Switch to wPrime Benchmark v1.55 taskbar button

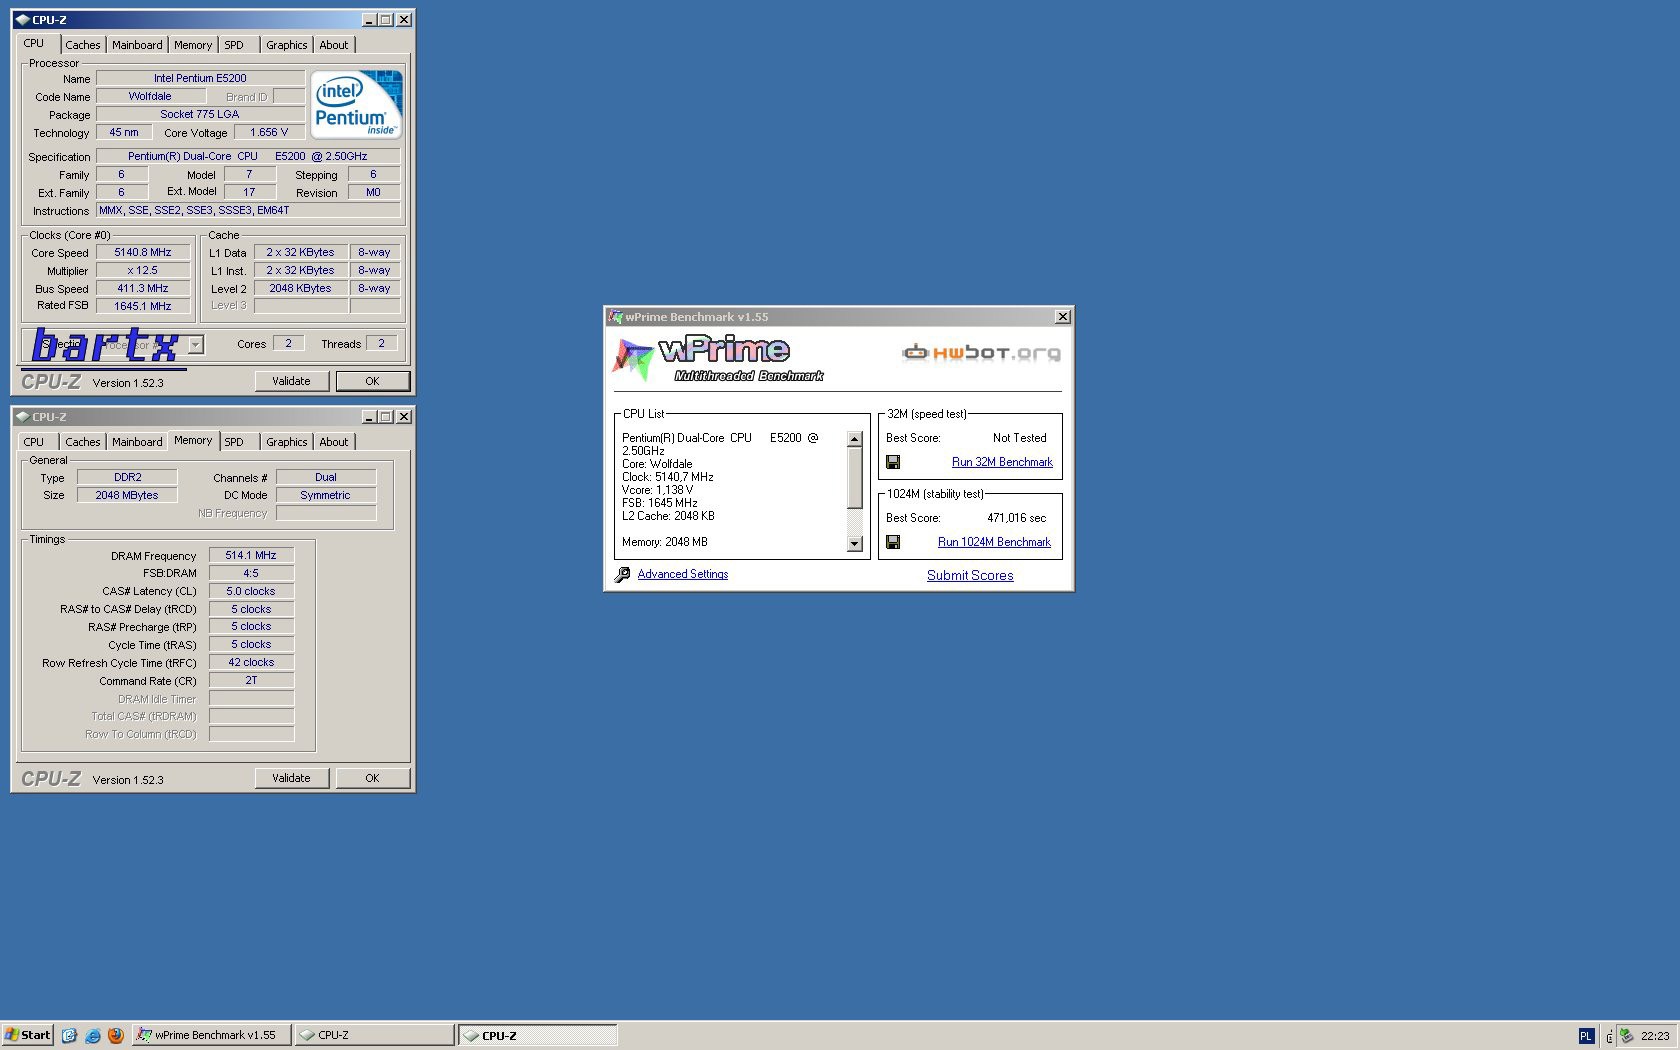(x=212, y=1035)
